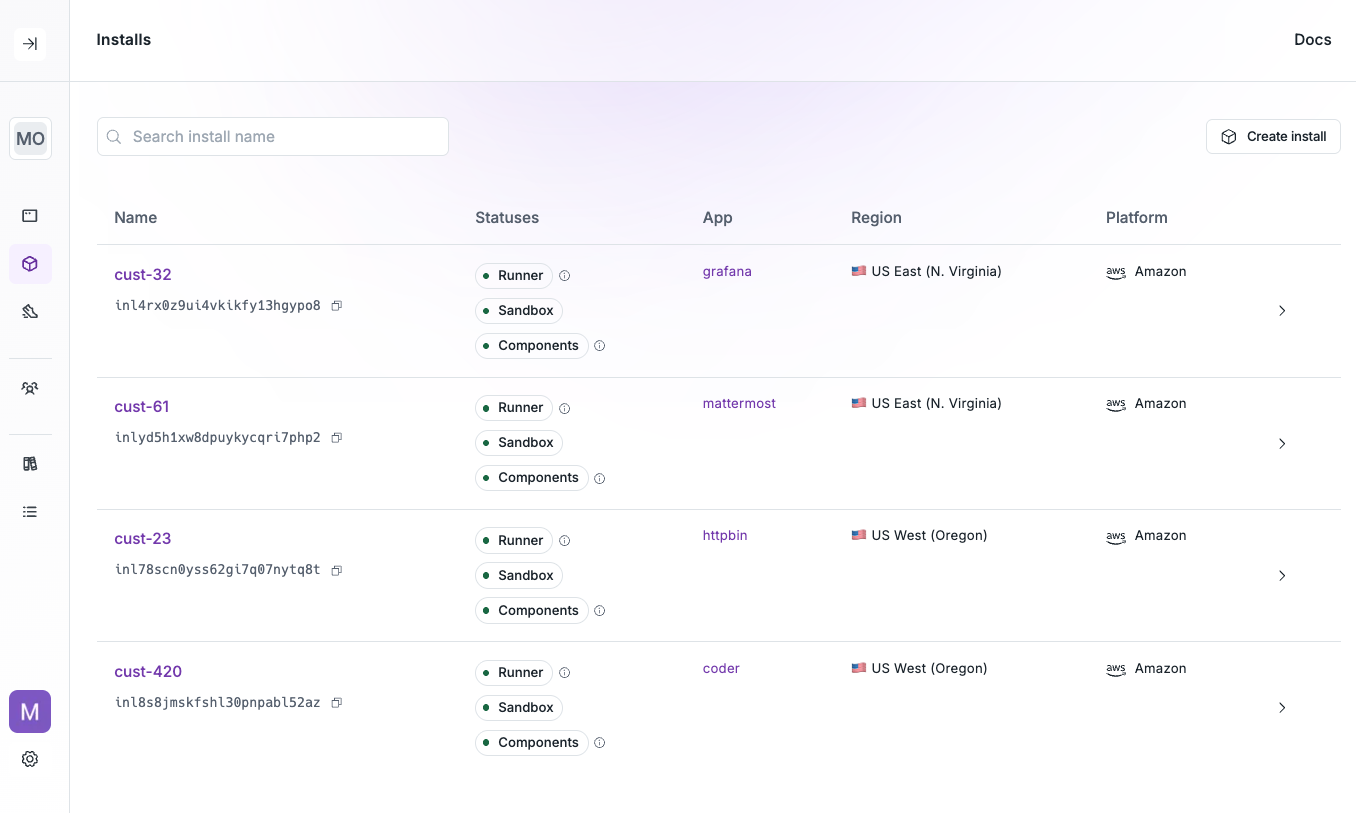Open the apps panel via the window icon
Screen dimensions: 1356x813
click(30, 215)
